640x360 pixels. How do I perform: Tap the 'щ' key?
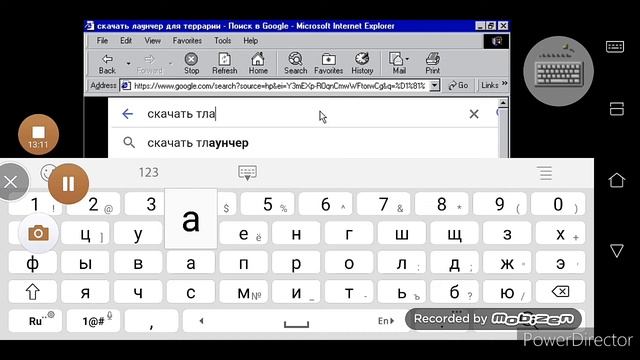pos(454,233)
